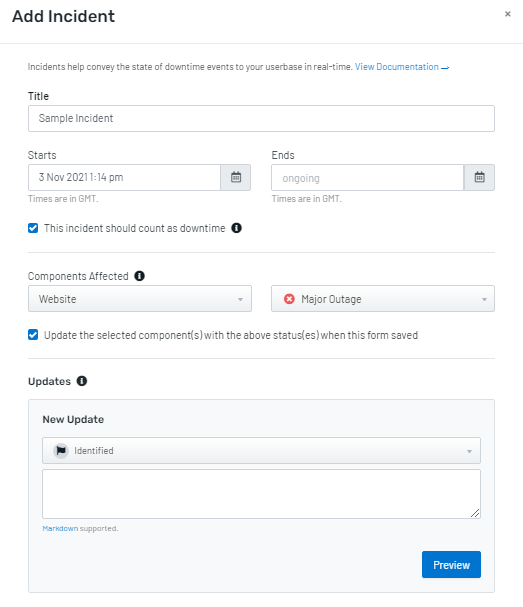Viewport: 523px width, 607px height.
Task: Close the Add Incident dialog
Action: tap(508, 14)
